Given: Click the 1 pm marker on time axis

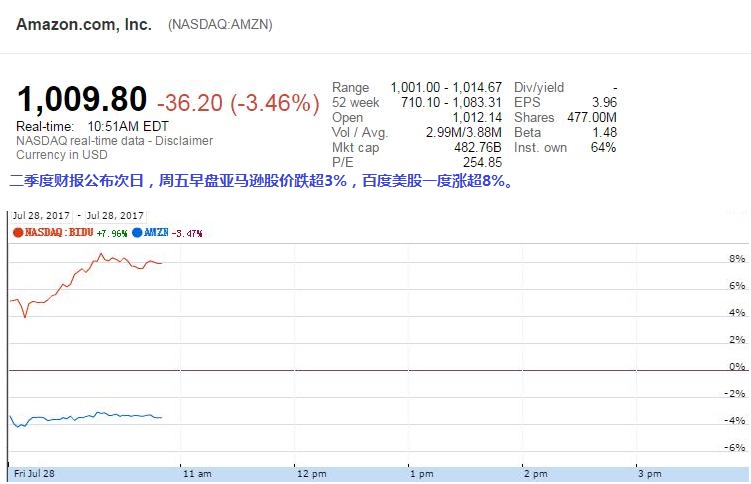Looking at the screenshot, I should 422,474.
